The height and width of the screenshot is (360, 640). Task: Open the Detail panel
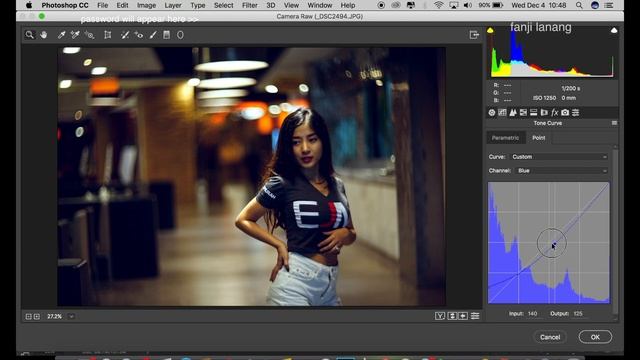click(x=513, y=112)
